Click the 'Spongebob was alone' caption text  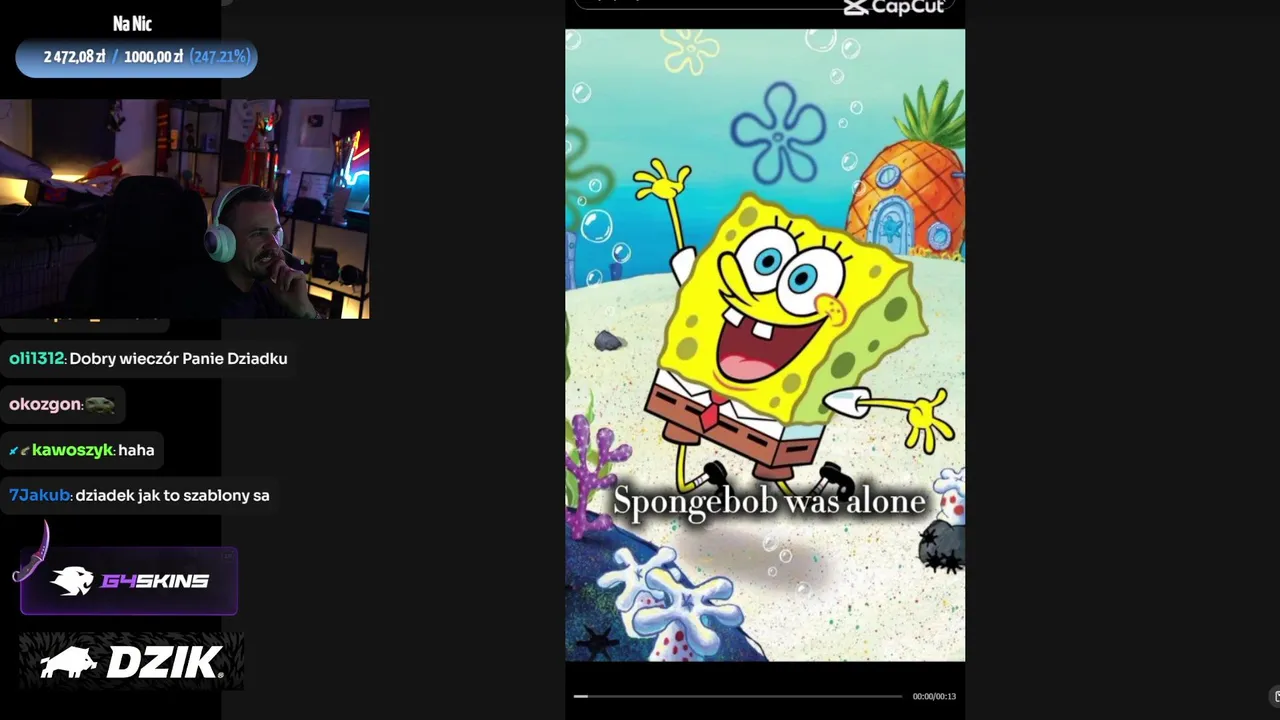(x=769, y=500)
